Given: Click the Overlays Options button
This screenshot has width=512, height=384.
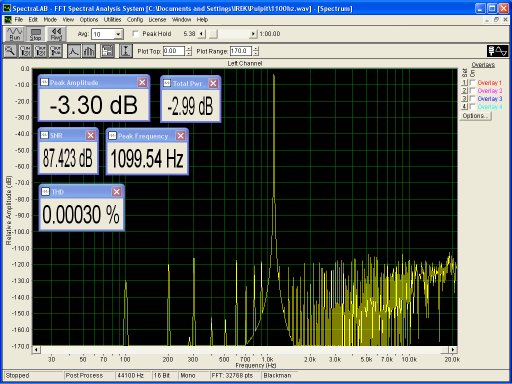Looking at the screenshot, I should (x=475, y=116).
